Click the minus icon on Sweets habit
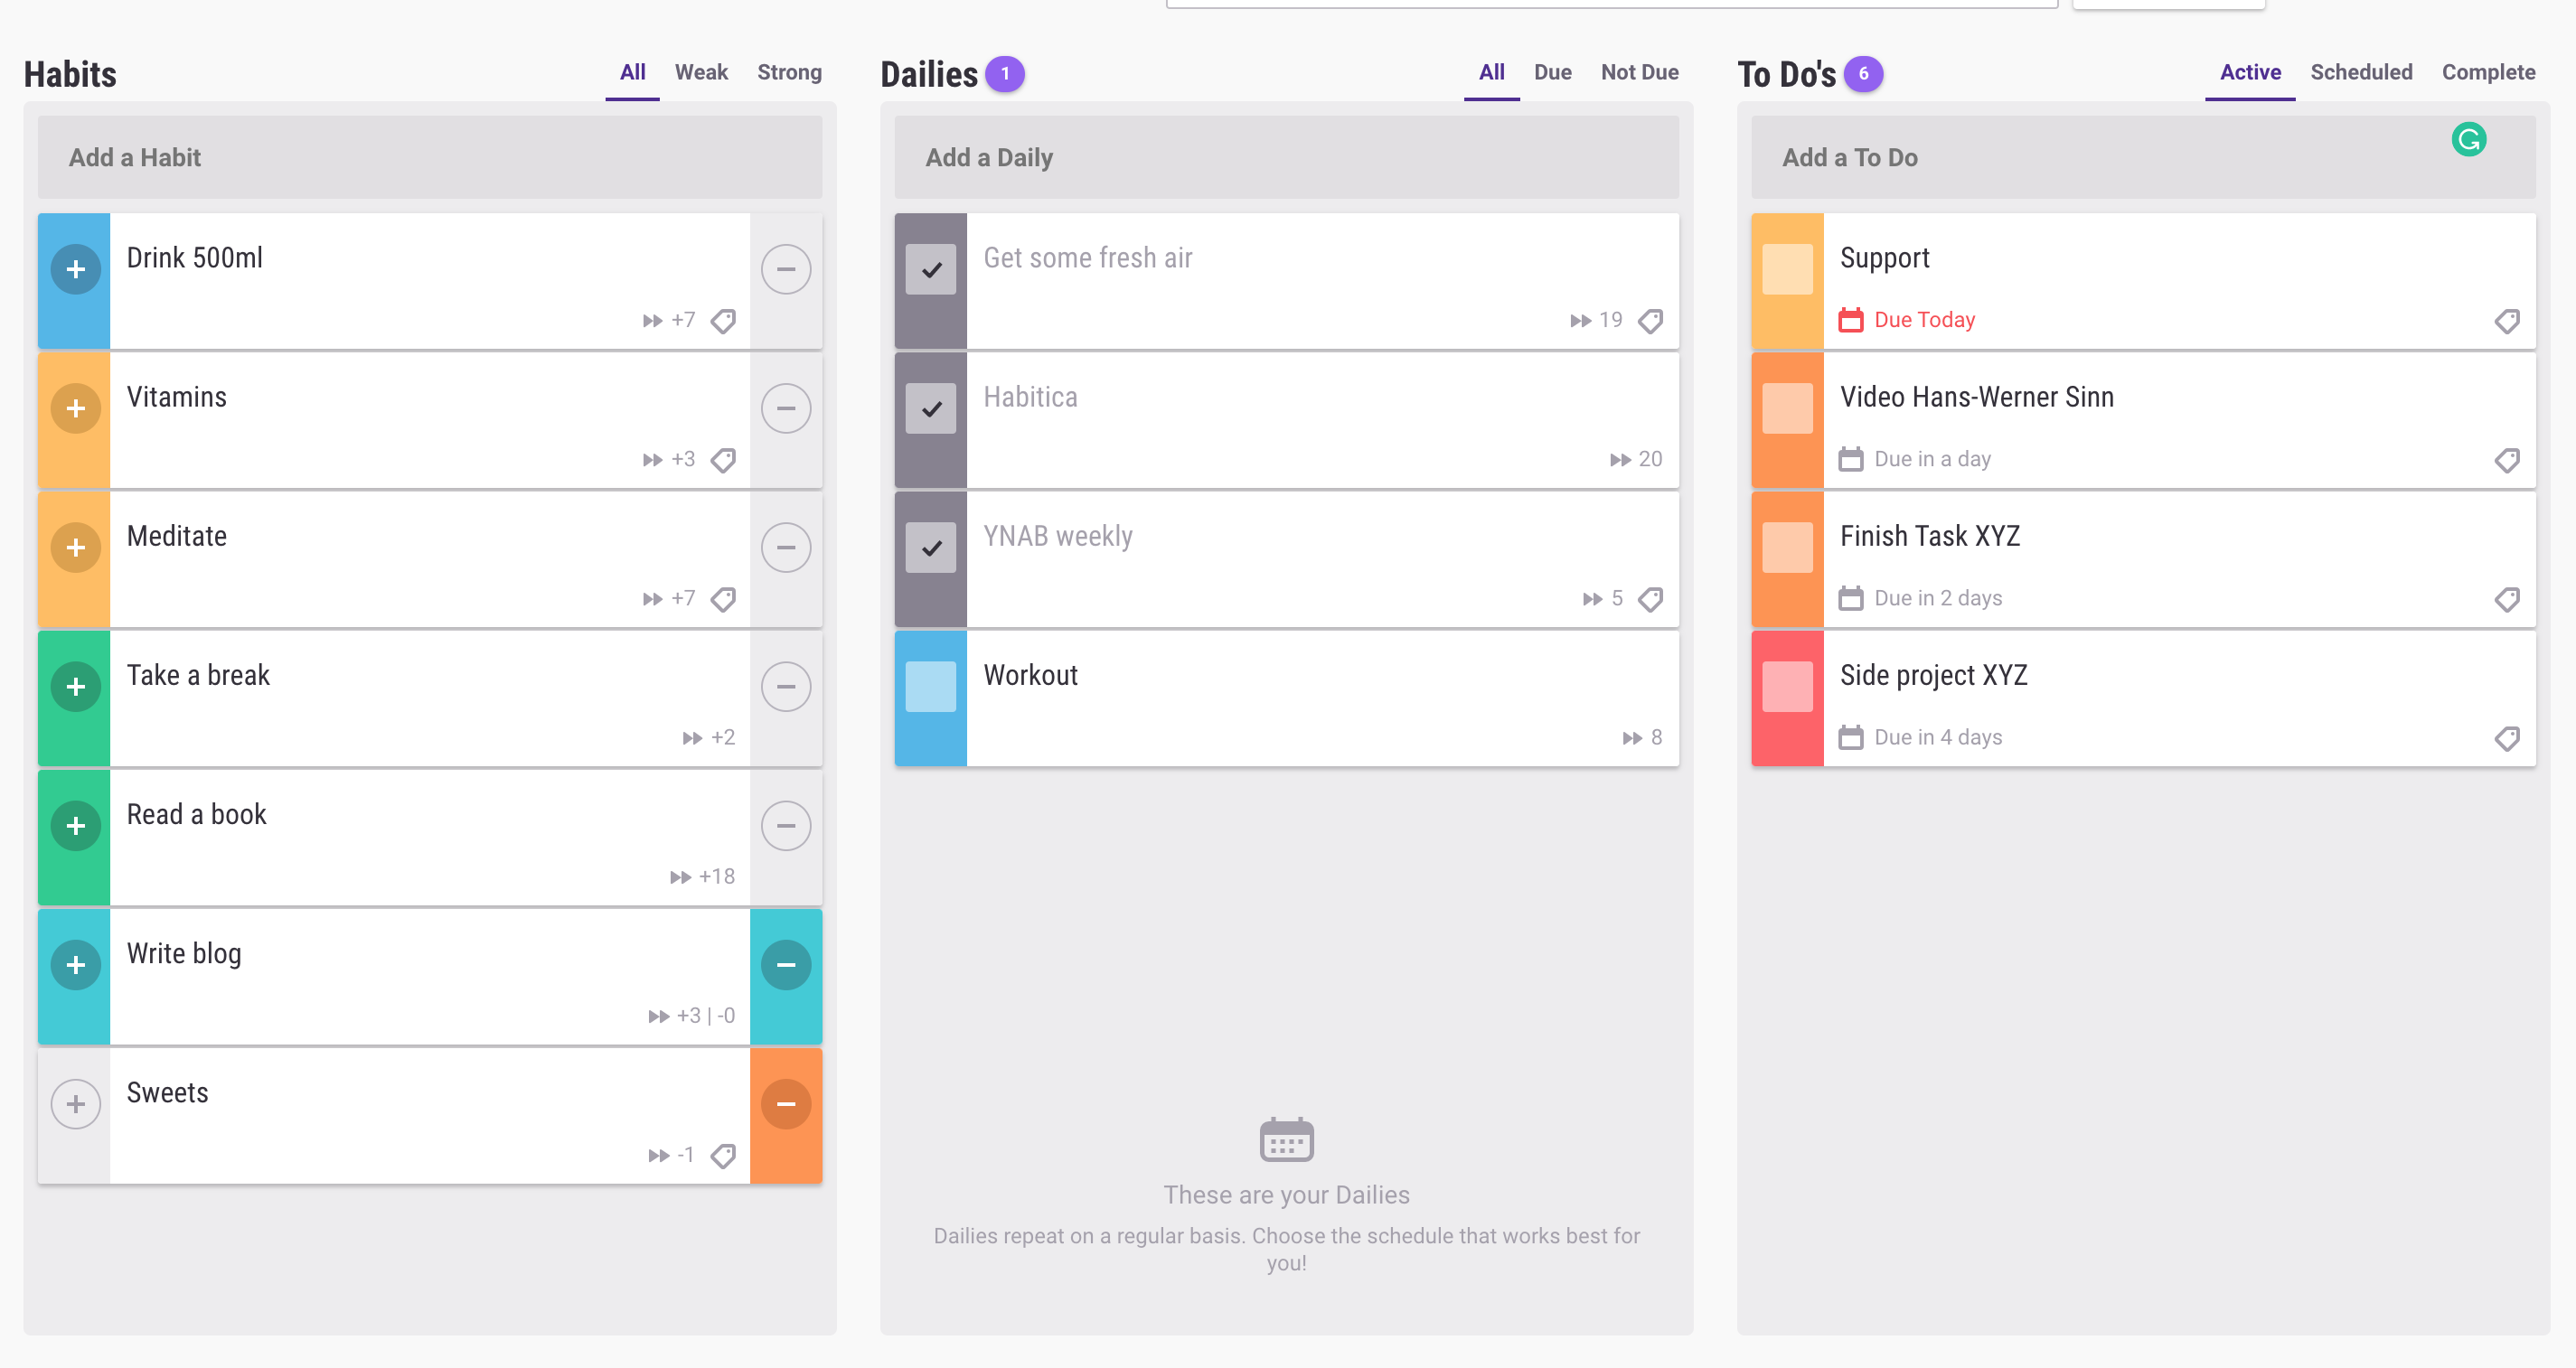Viewport: 2576px width, 1368px height. (x=785, y=1104)
